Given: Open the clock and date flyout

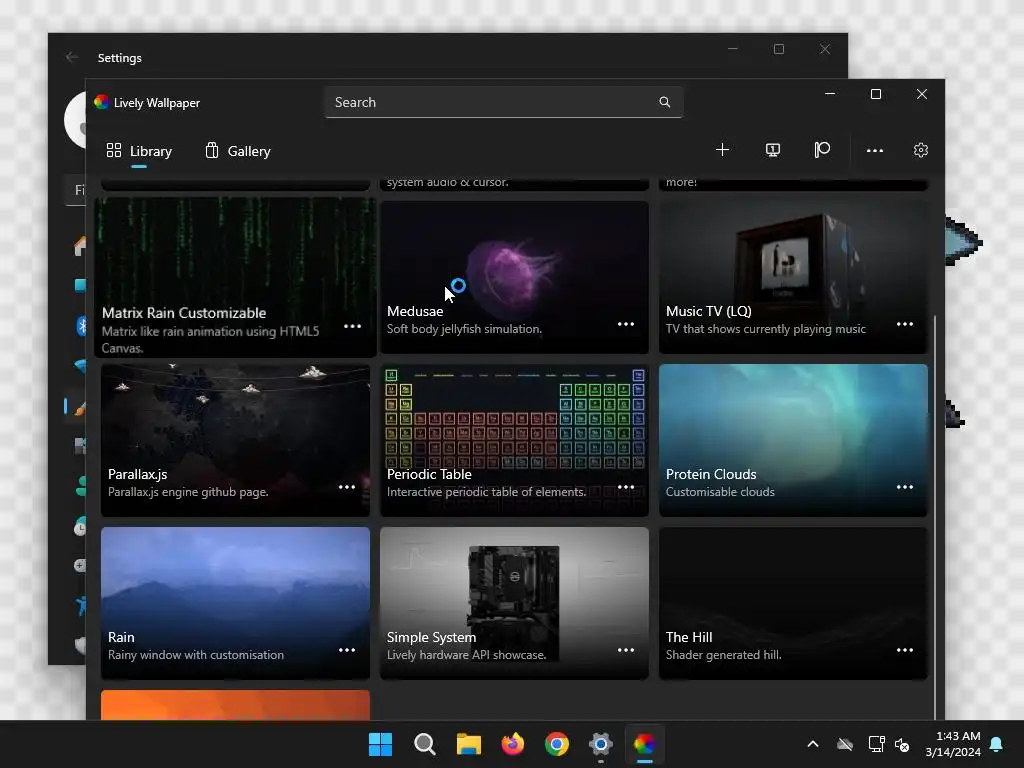Looking at the screenshot, I should pyautogui.click(x=953, y=744).
